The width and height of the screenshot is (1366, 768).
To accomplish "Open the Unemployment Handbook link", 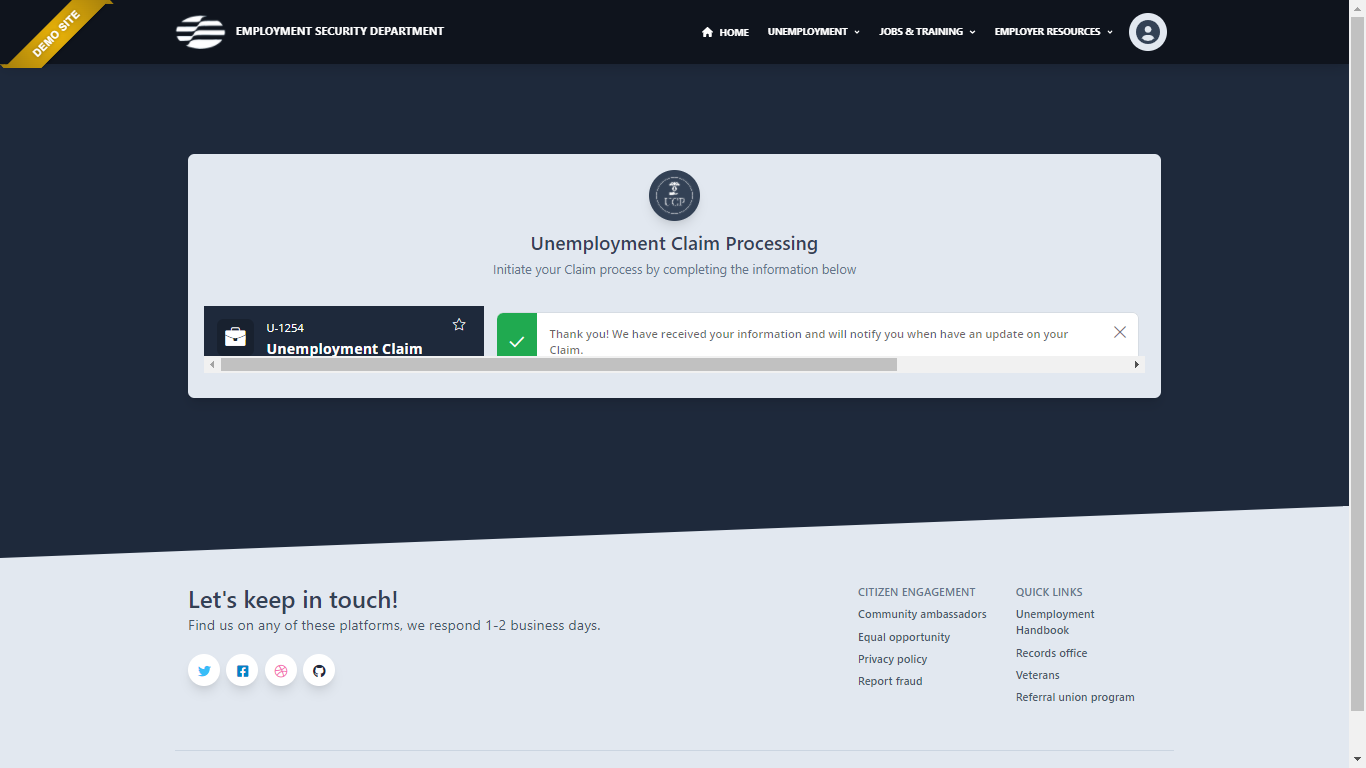I will tap(1054, 622).
